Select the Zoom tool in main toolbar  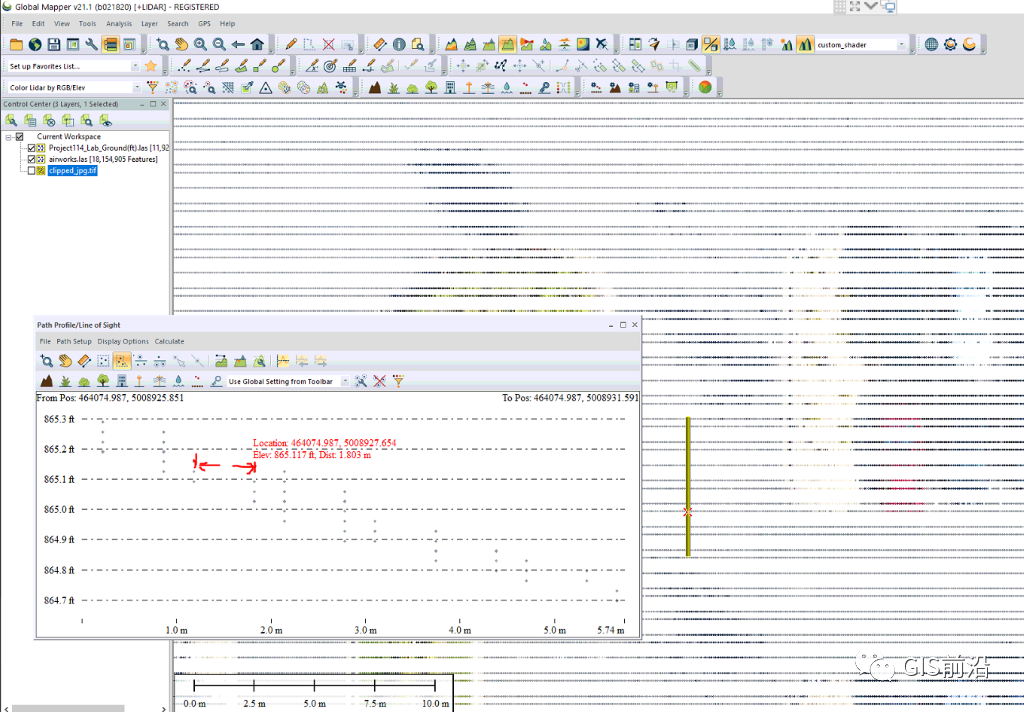click(x=163, y=44)
